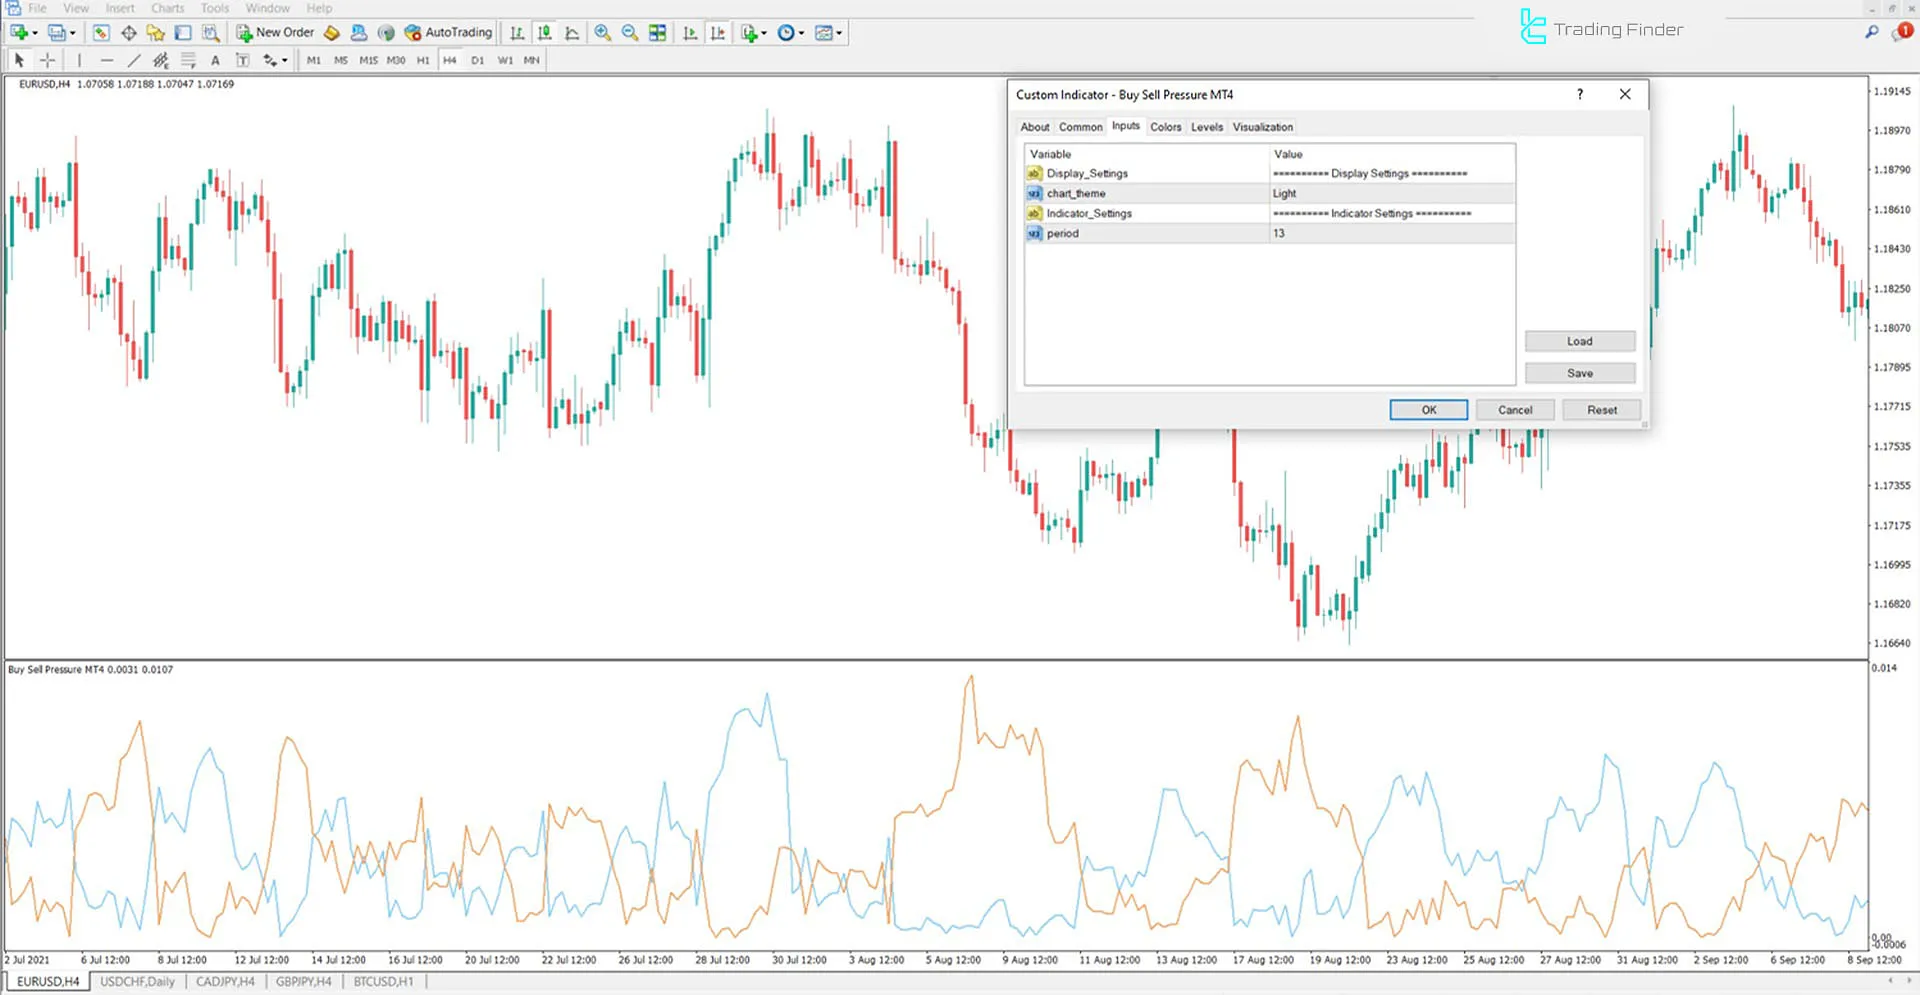
Task: Place a New Order
Action: [x=275, y=32]
